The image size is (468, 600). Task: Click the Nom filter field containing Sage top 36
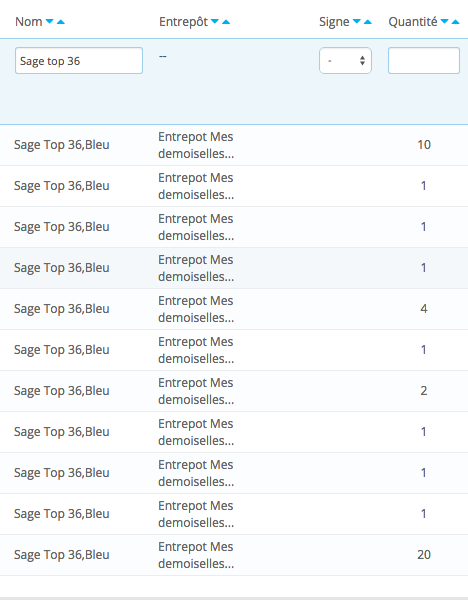click(79, 60)
